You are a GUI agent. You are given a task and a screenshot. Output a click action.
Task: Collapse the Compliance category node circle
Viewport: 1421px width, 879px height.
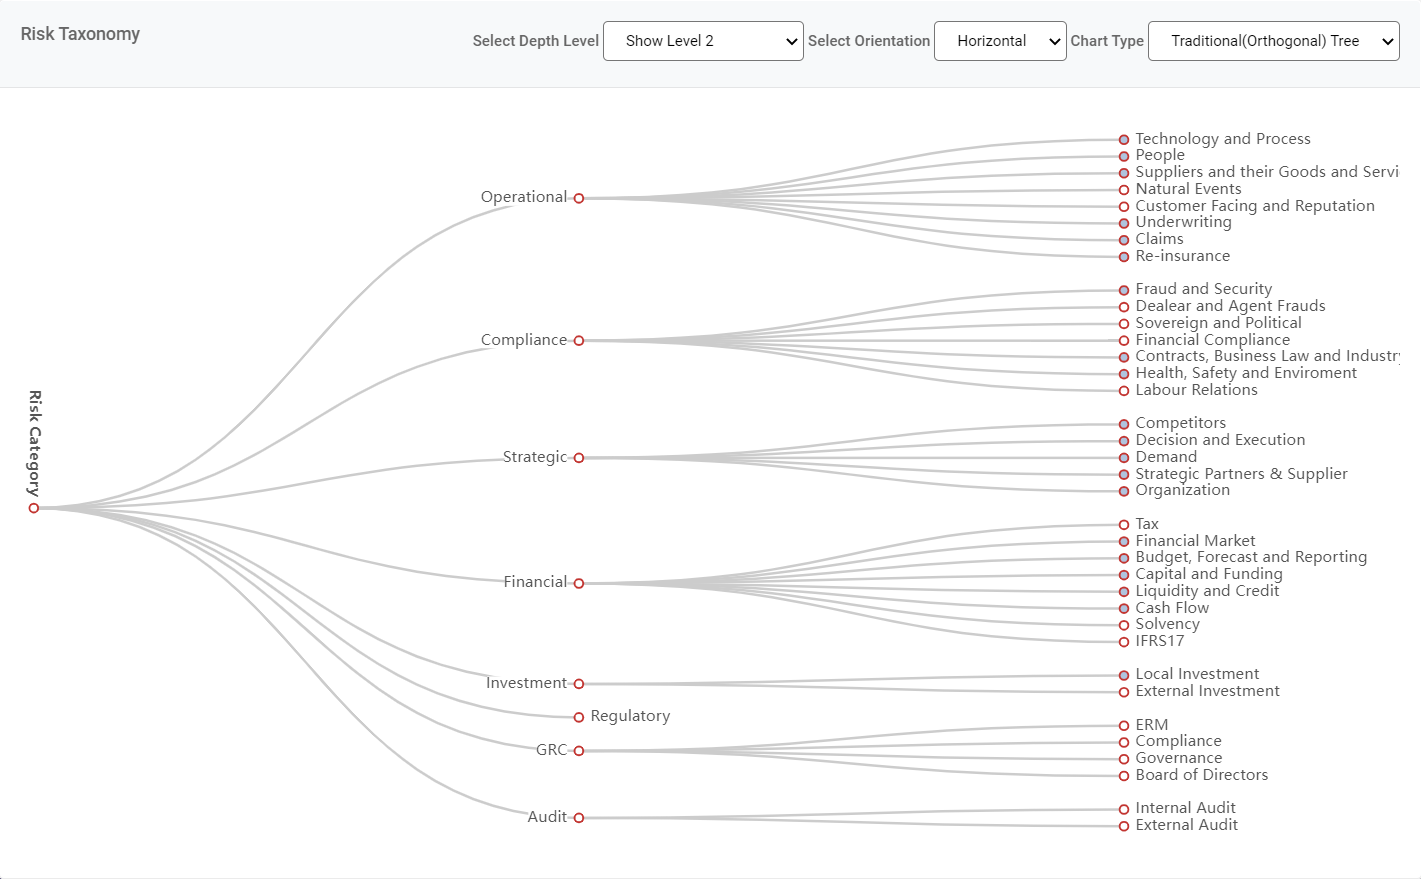(579, 341)
